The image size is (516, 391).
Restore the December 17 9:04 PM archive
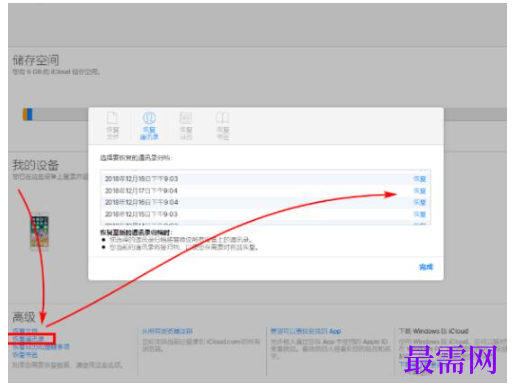coord(420,191)
